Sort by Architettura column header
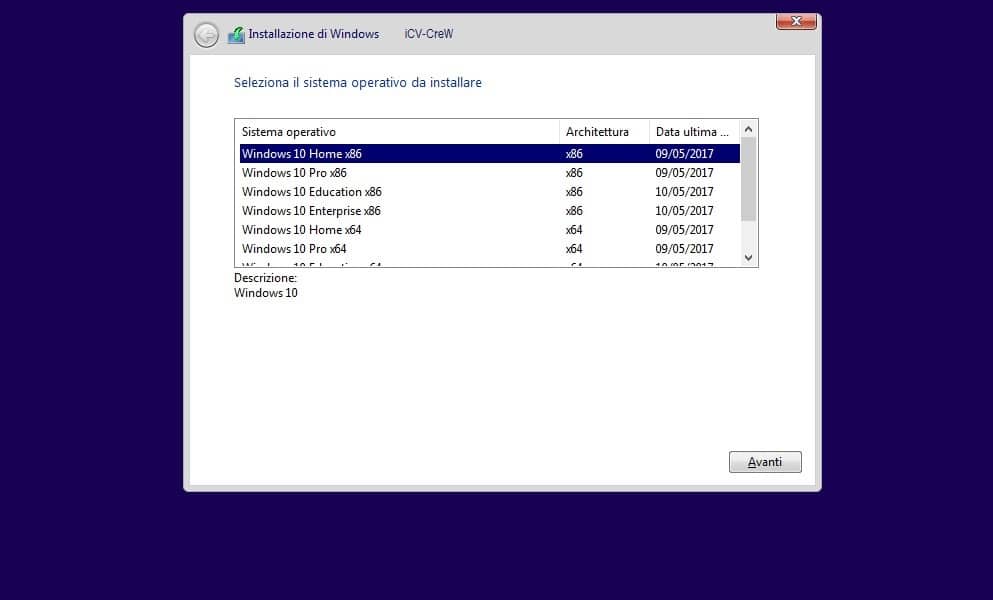The width and height of the screenshot is (993, 600). point(604,132)
